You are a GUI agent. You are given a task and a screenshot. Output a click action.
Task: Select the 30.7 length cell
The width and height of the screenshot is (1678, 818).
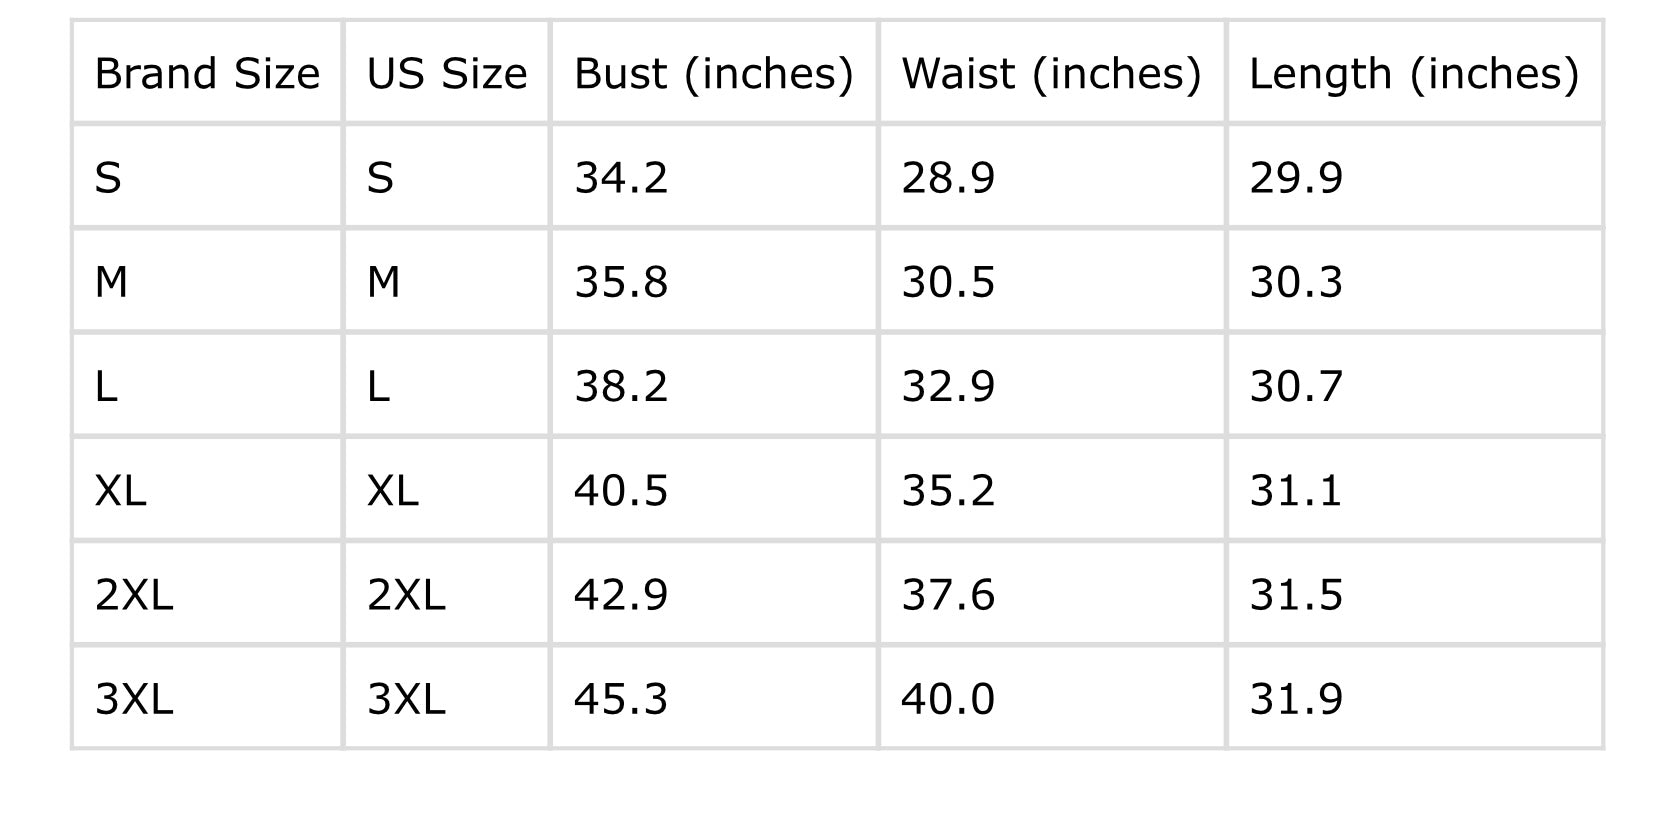1415,386
